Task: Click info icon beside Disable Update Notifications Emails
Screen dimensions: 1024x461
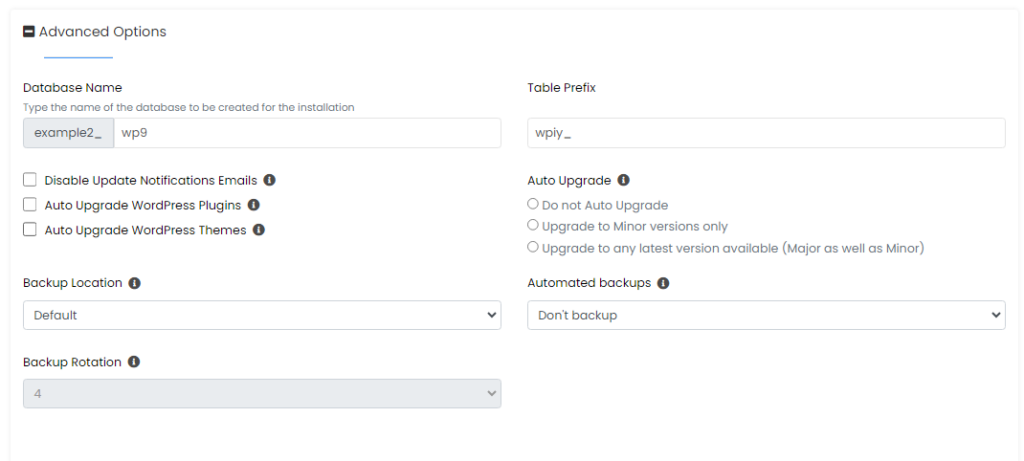Action: [270, 181]
